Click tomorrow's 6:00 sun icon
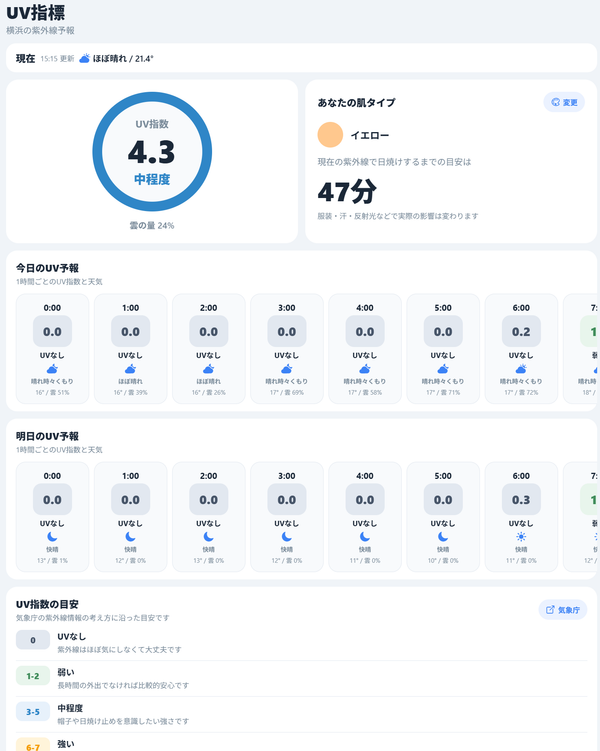This screenshot has height=751, width=600. pyautogui.click(x=521, y=536)
